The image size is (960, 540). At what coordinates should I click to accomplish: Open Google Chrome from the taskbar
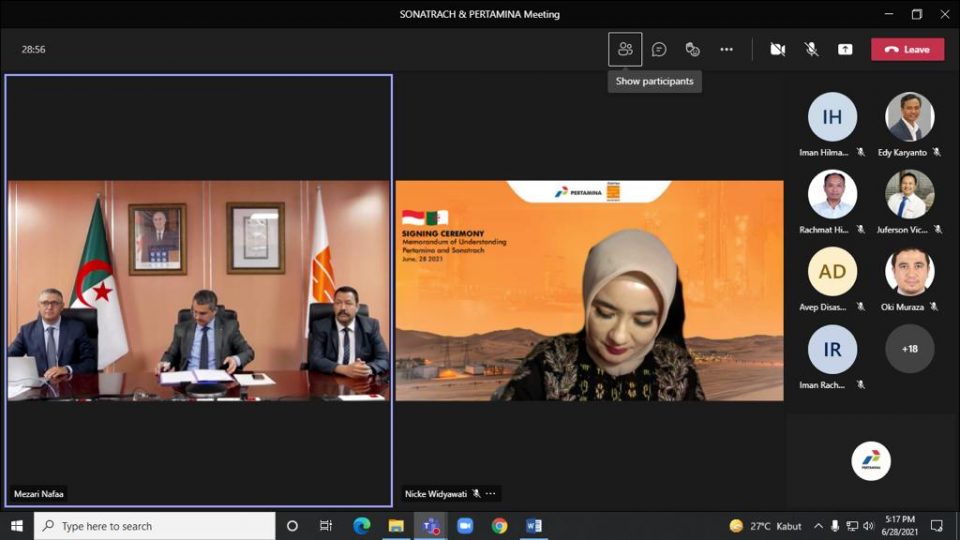(499, 526)
